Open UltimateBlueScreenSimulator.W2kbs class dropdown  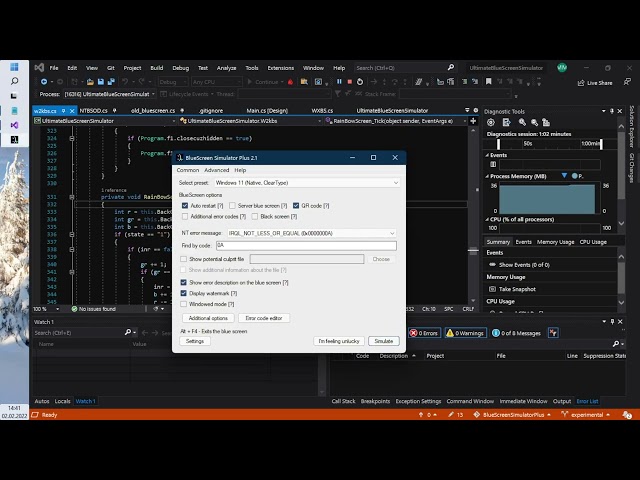pyautogui.click(x=251, y=121)
